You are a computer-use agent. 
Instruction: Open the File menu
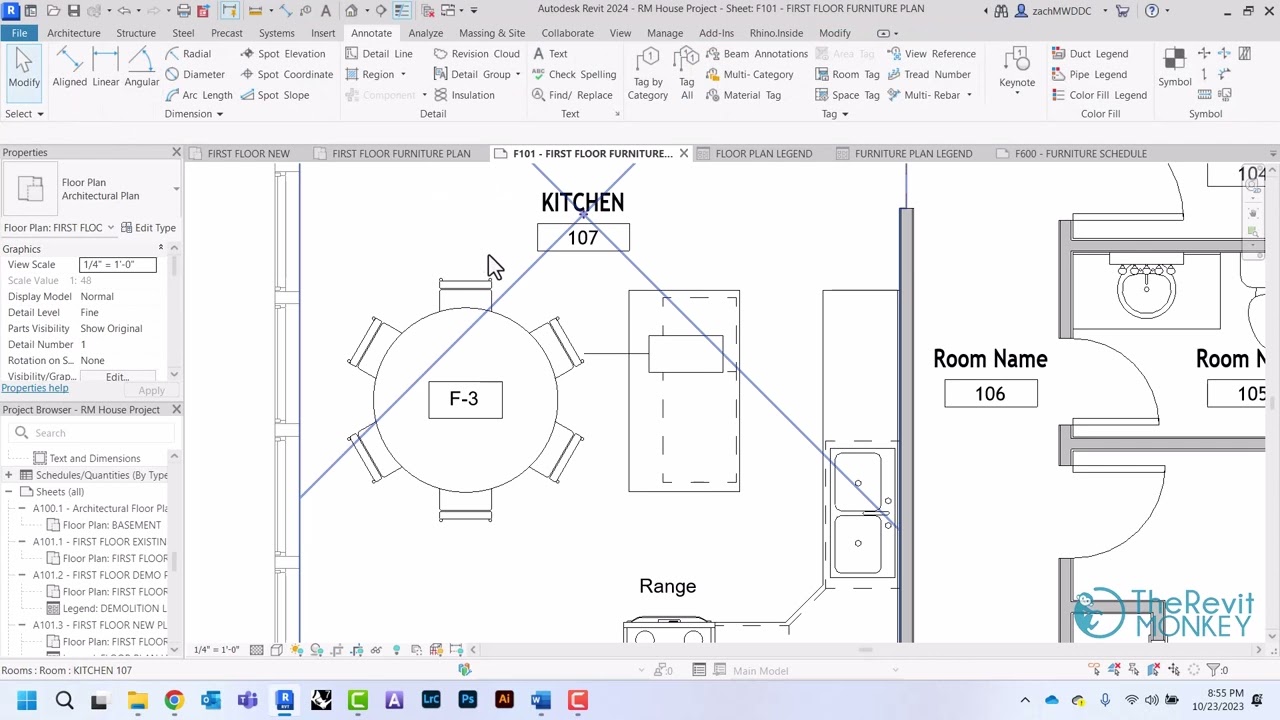coord(19,33)
